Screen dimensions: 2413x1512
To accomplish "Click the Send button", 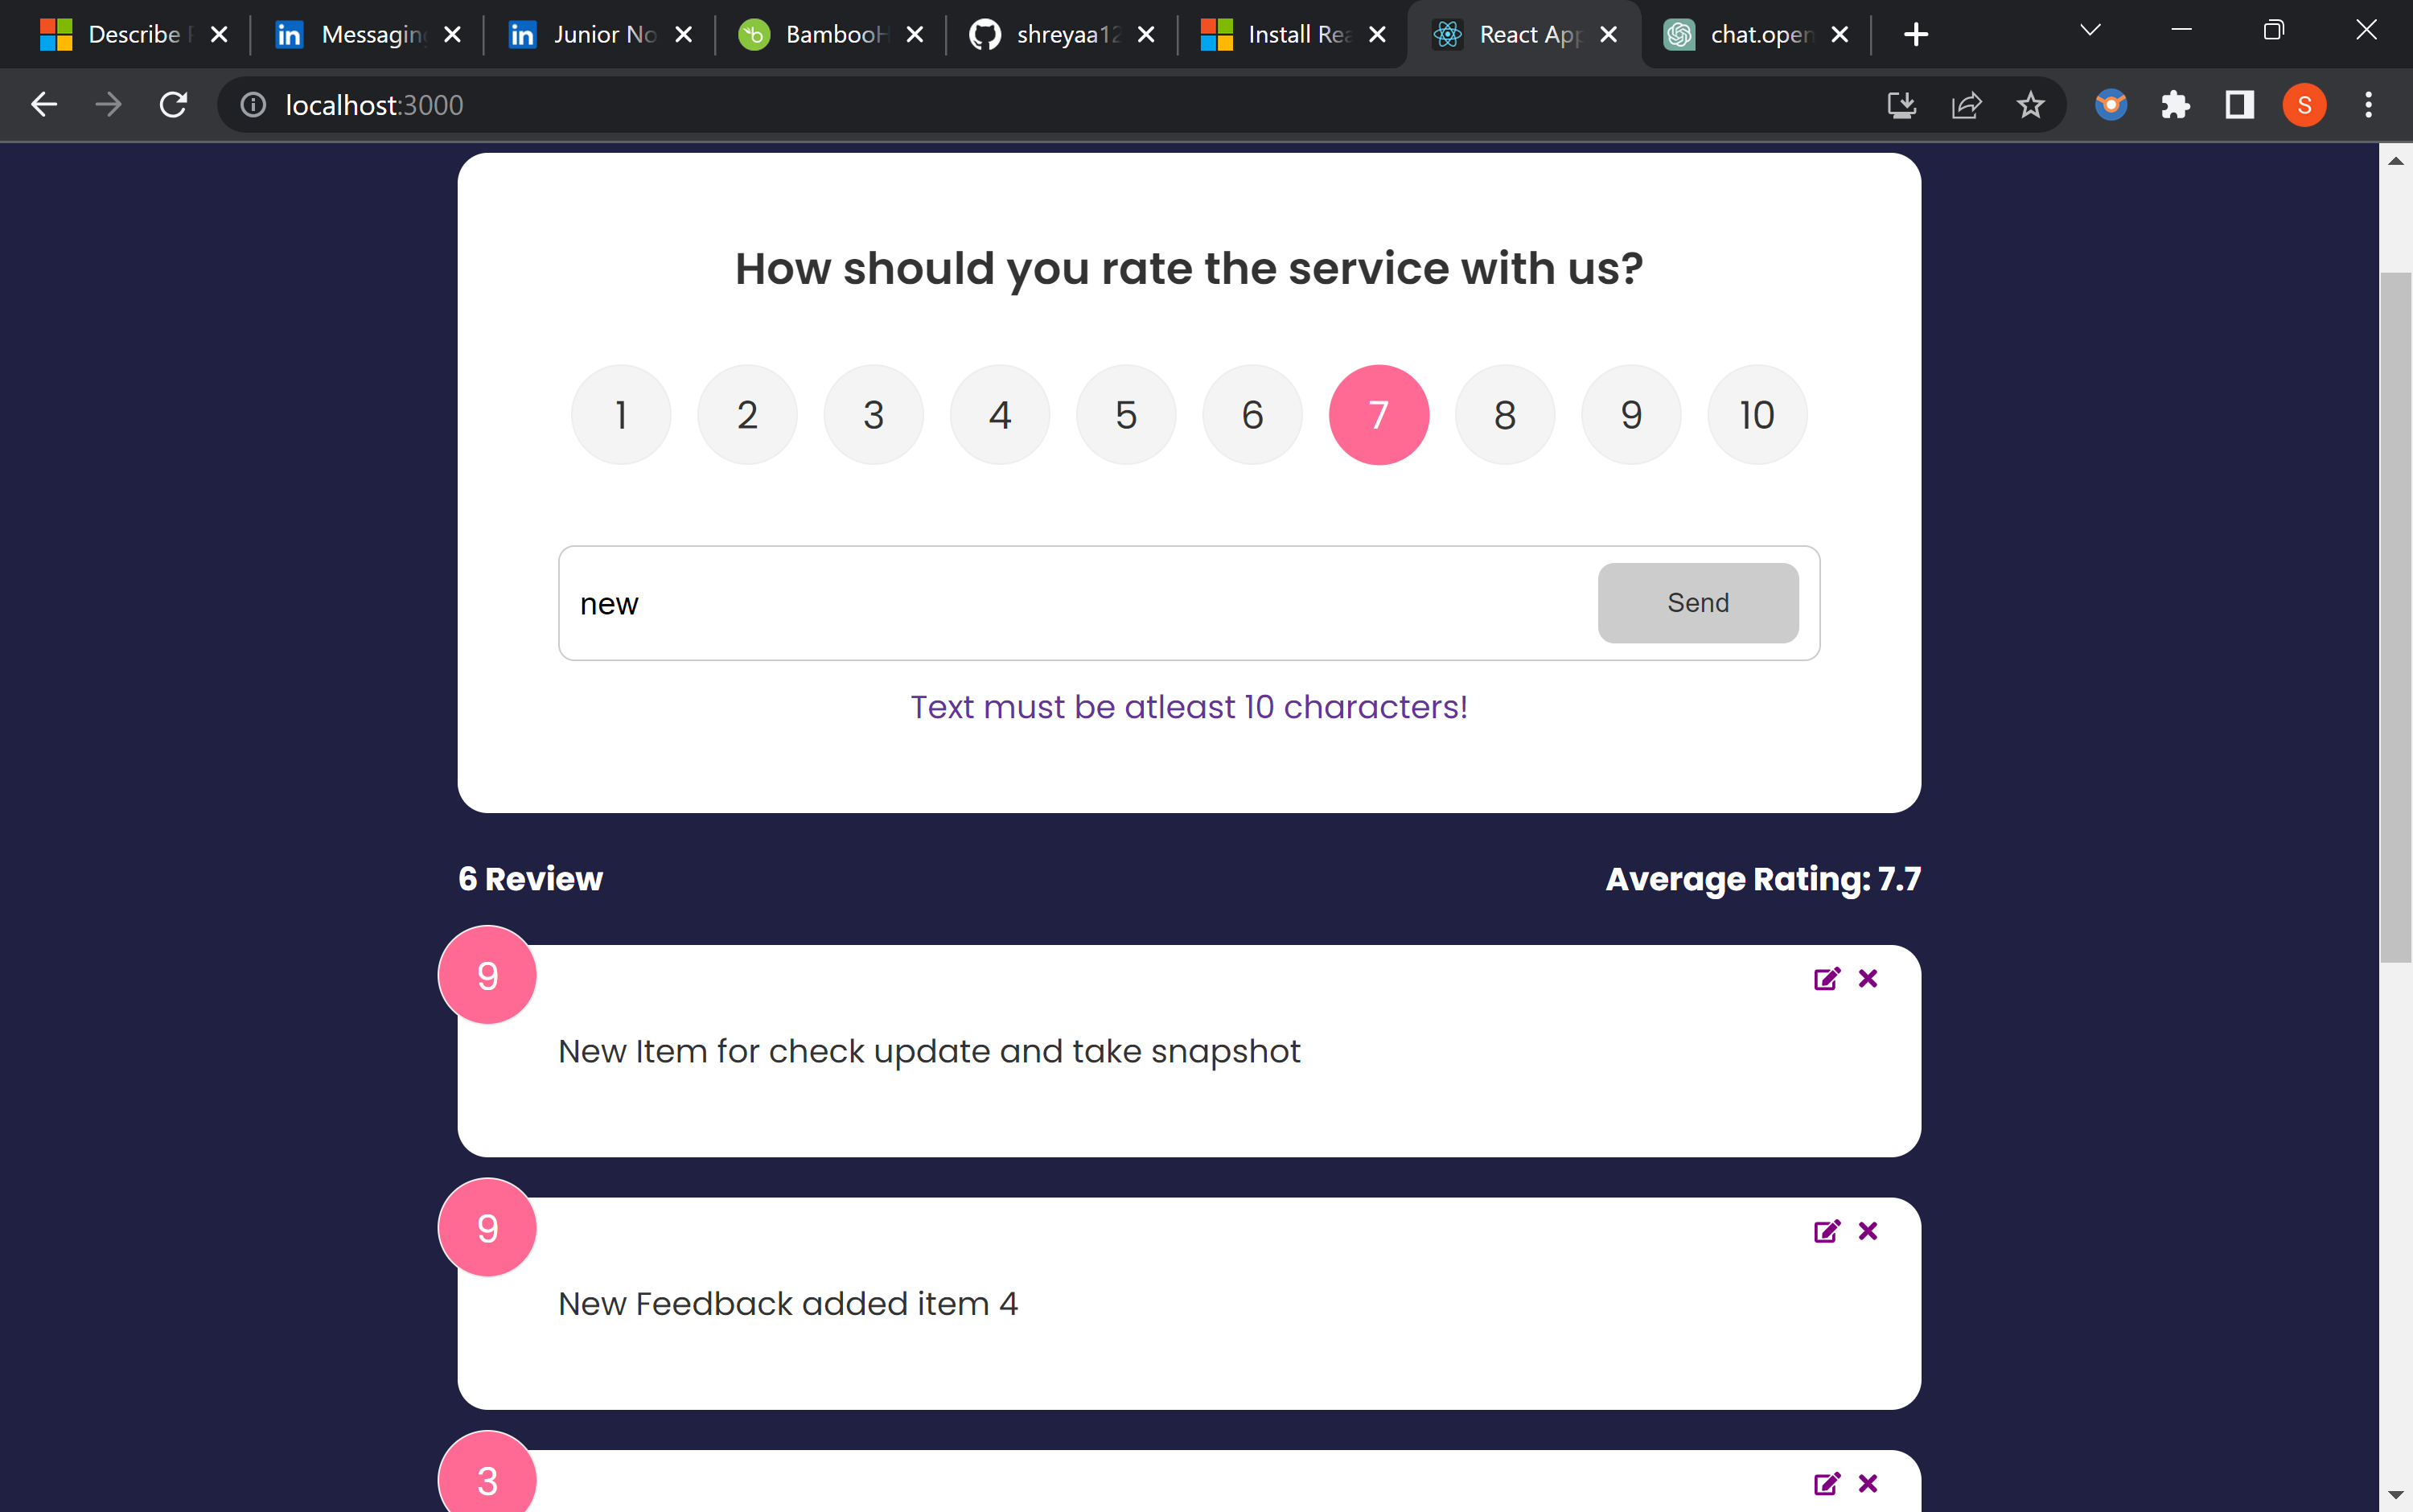I will click(x=1697, y=602).
